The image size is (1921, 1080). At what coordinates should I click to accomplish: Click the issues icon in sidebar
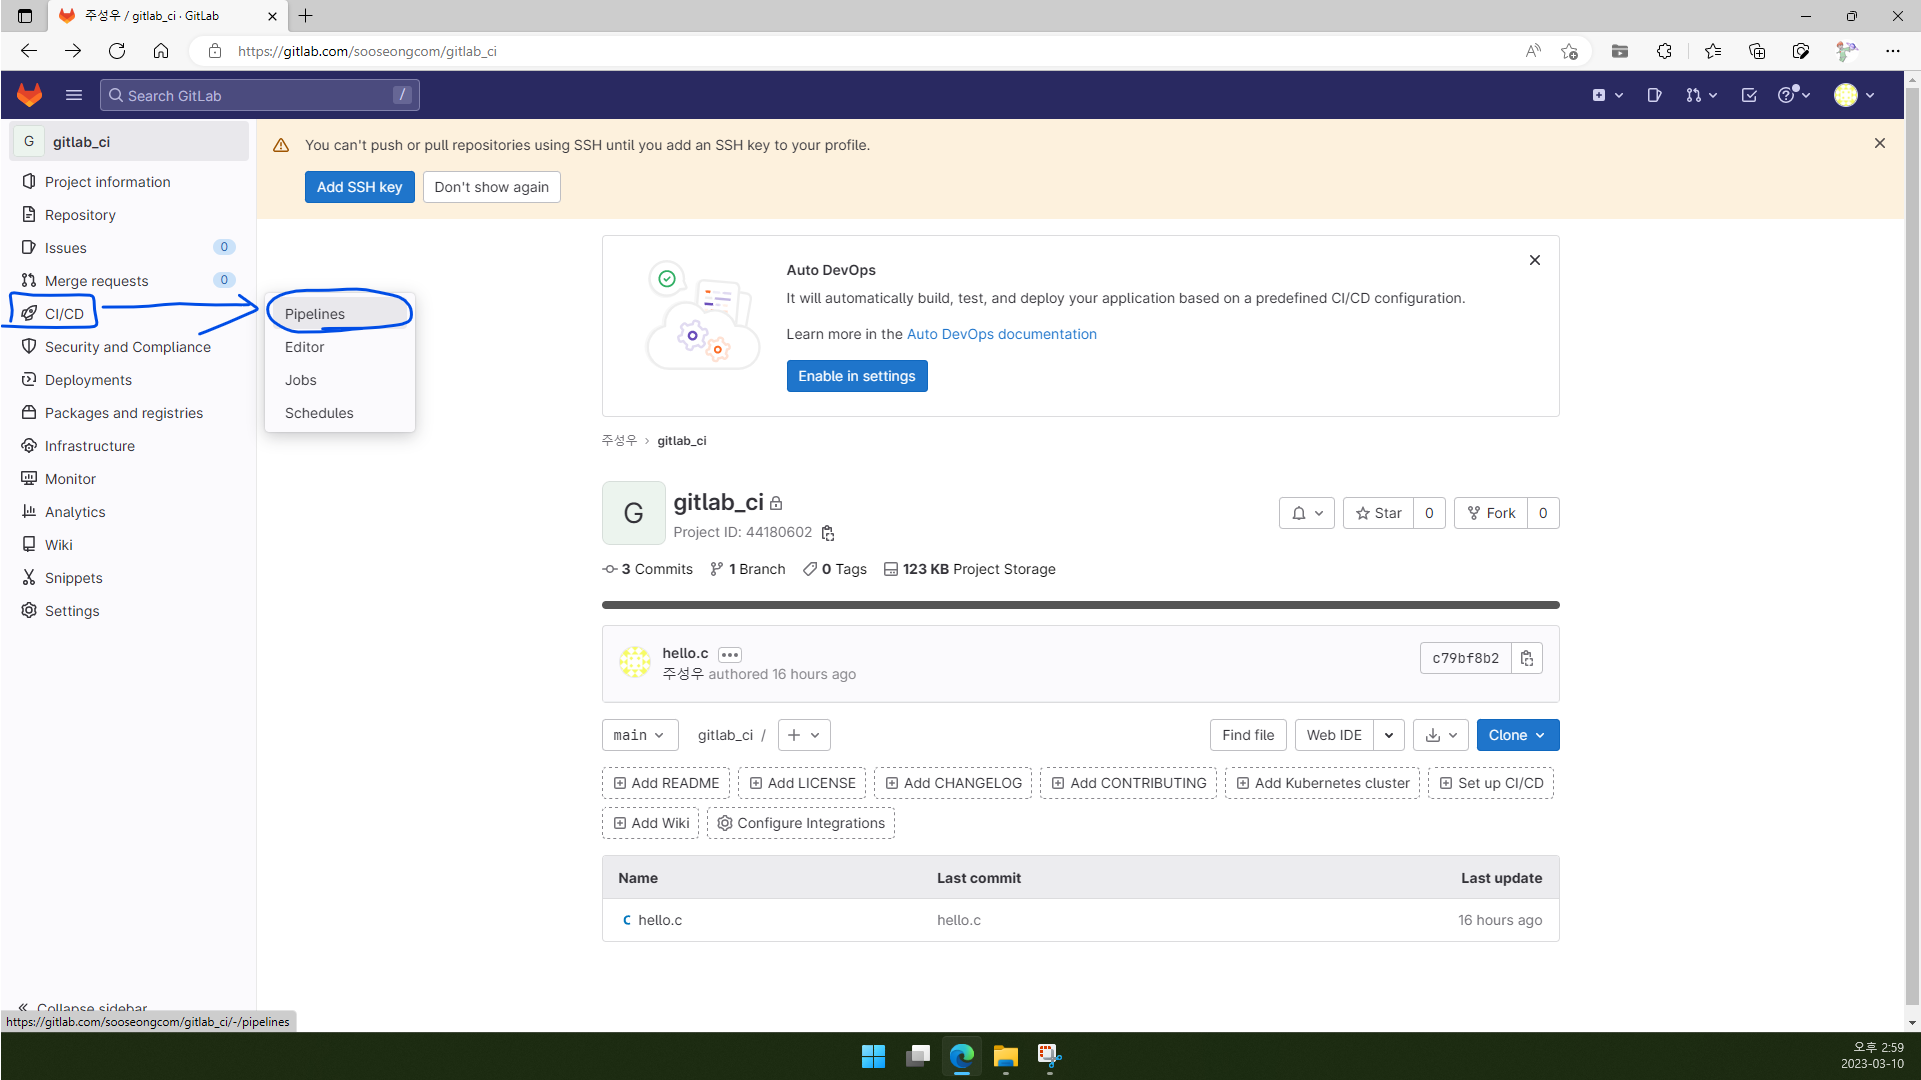pyautogui.click(x=28, y=248)
